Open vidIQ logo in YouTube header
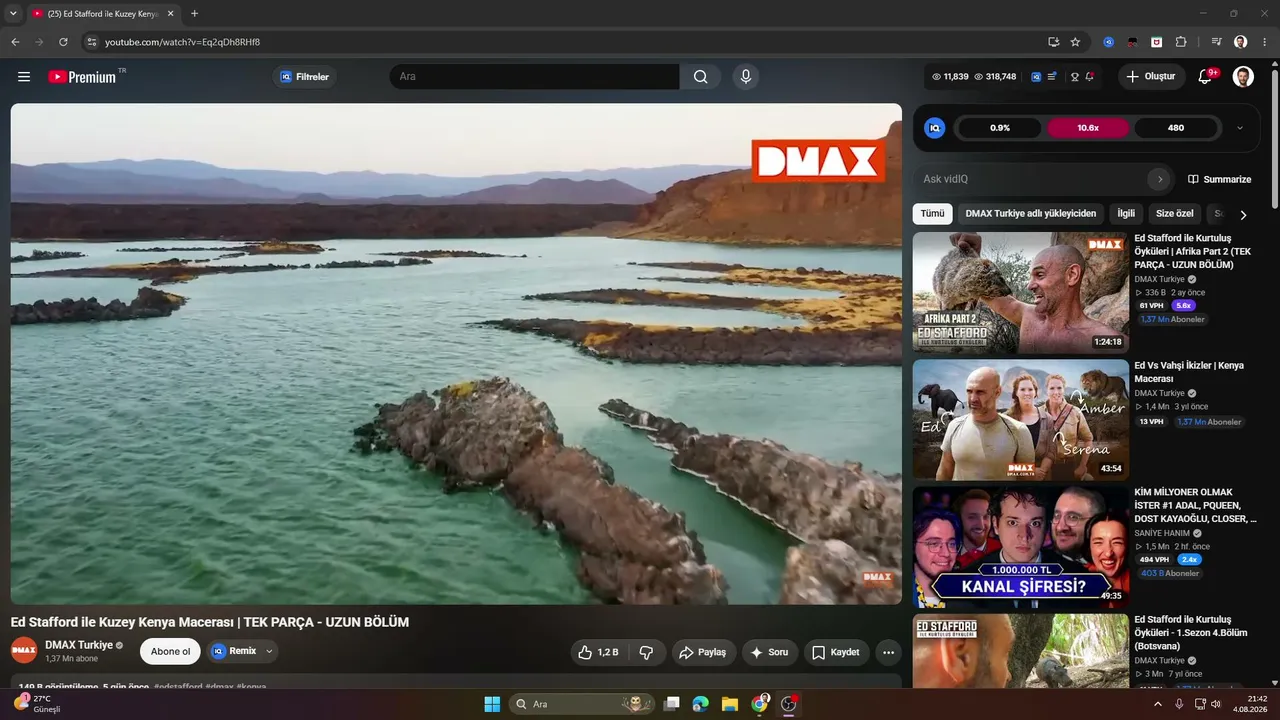This screenshot has height=720, width=1280. tap(1037, 77)
